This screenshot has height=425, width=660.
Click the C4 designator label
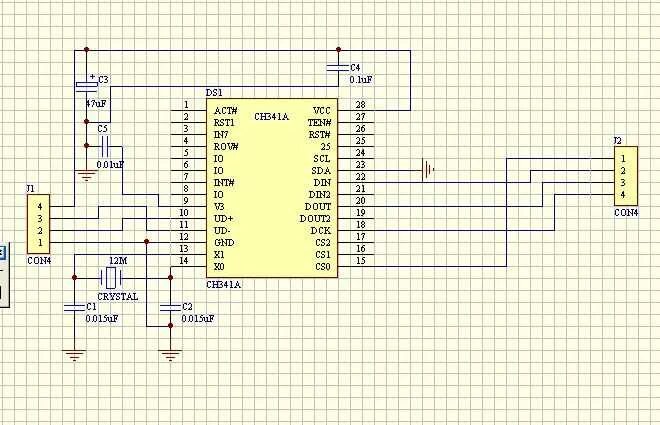[x=355, y=67]
